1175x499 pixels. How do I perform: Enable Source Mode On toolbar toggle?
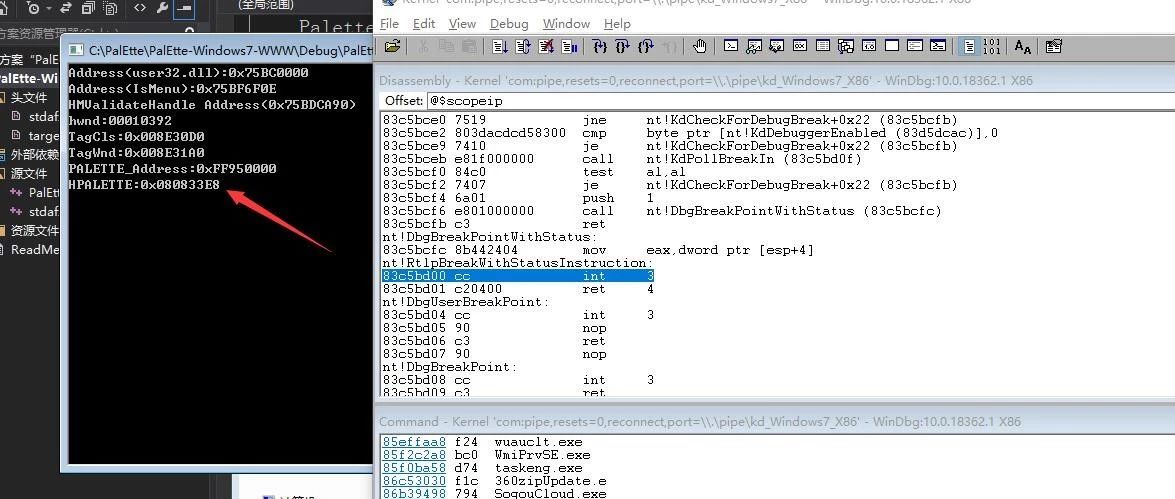point(969,46)
